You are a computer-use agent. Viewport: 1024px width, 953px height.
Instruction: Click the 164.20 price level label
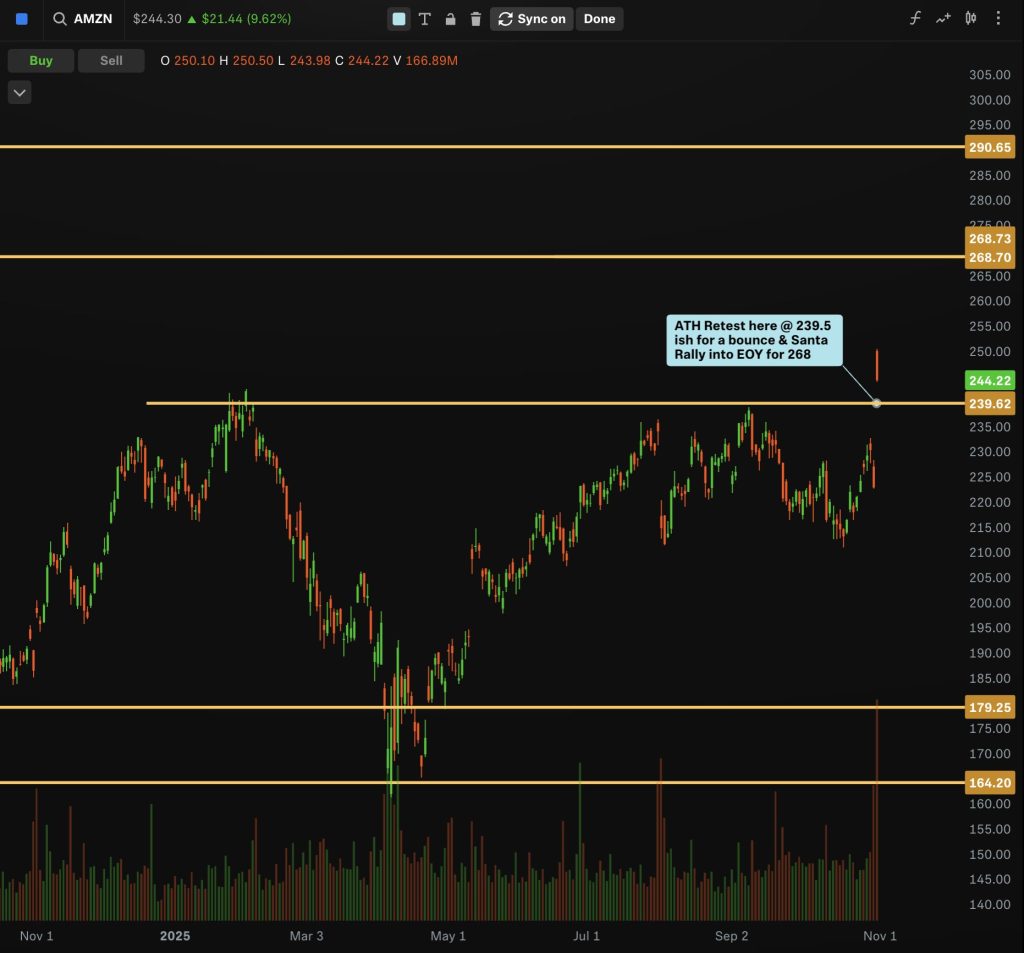(989, 783)
